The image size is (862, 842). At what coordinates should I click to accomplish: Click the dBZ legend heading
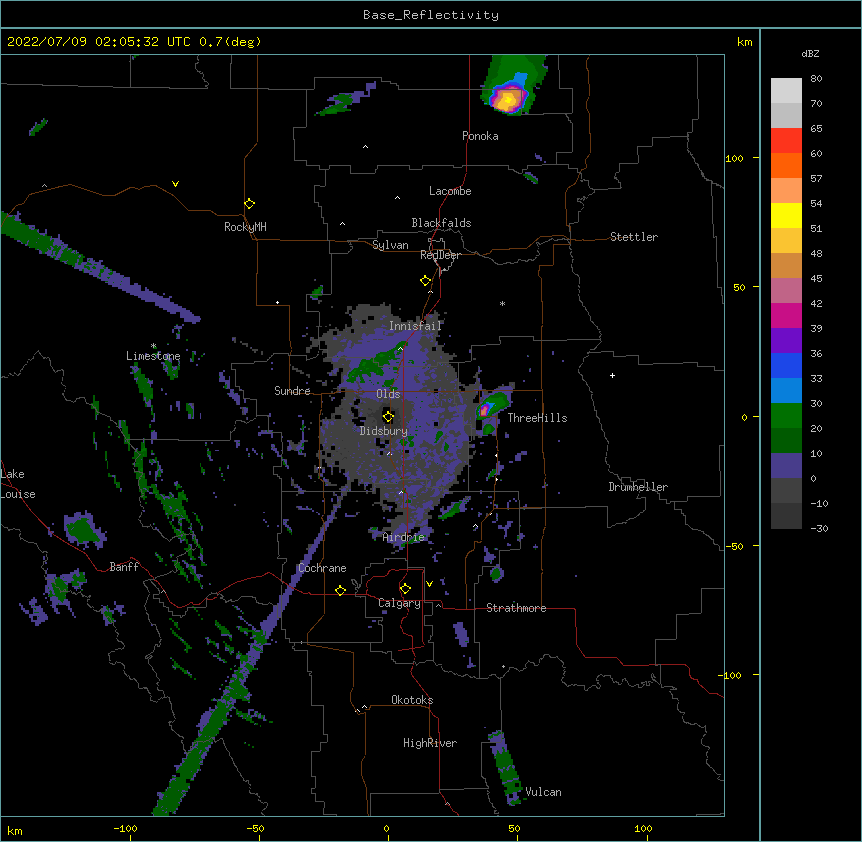(x=810, y=53)
